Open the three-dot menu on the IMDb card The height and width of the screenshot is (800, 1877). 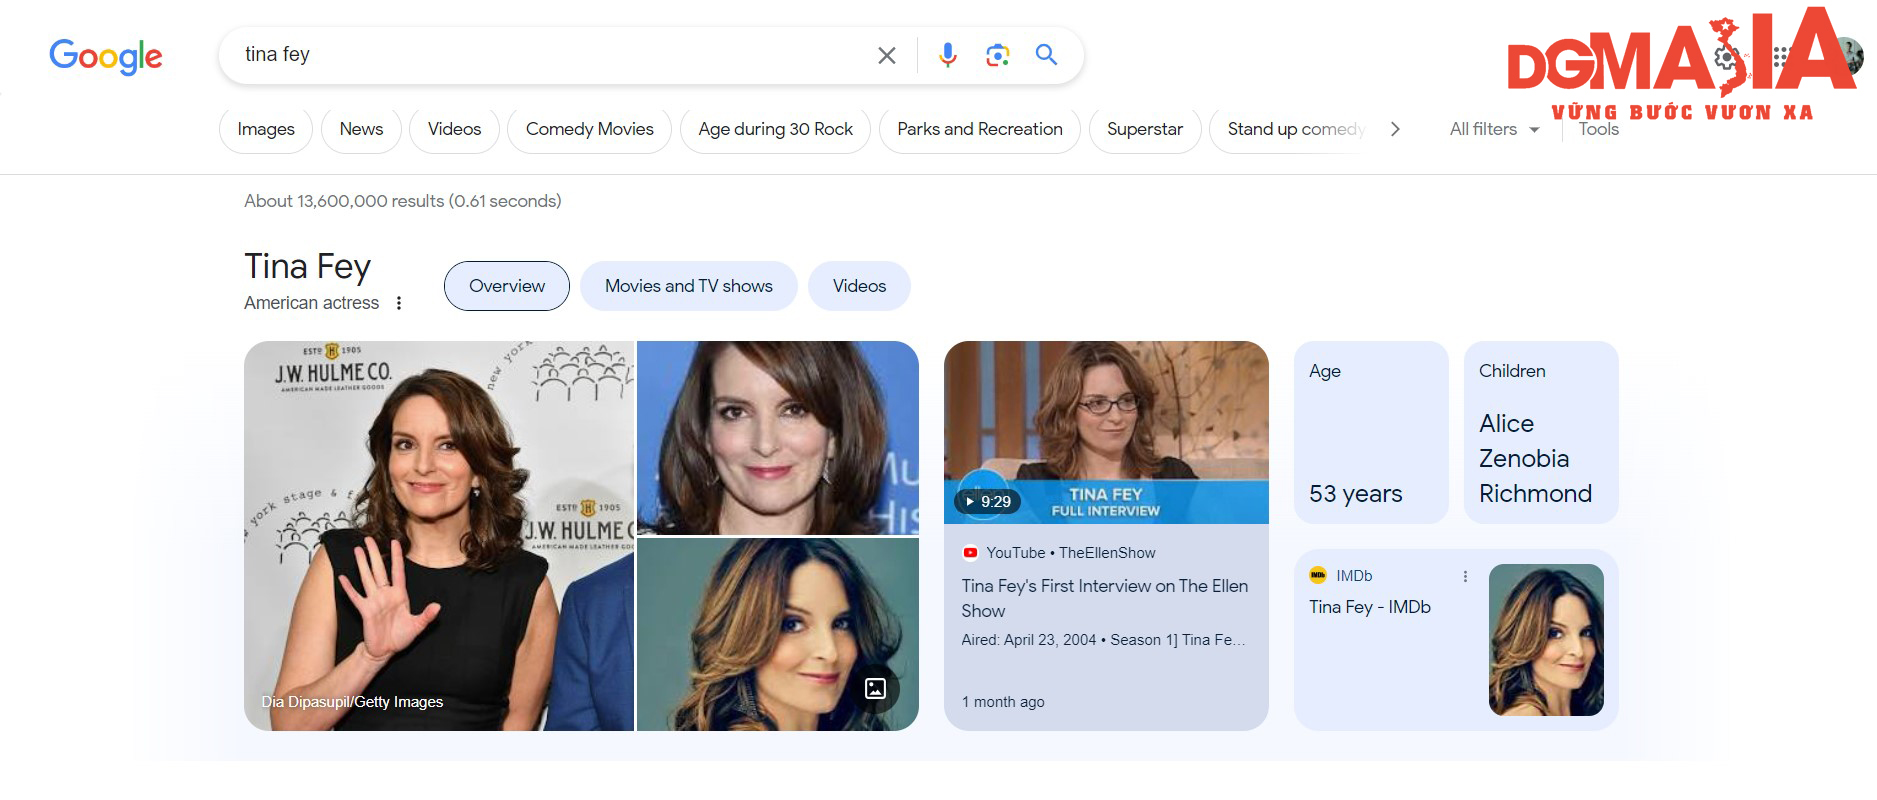(x=1465, y=576)
